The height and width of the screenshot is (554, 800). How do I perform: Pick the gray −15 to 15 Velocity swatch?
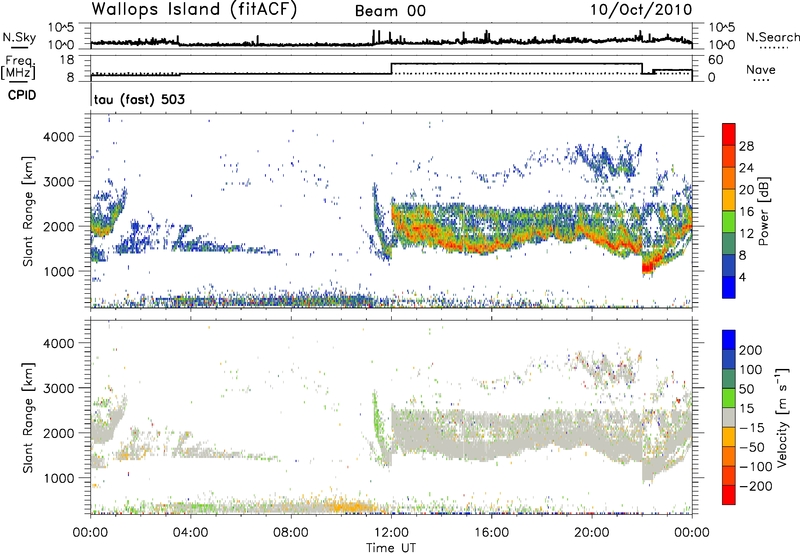coord(729,418)
